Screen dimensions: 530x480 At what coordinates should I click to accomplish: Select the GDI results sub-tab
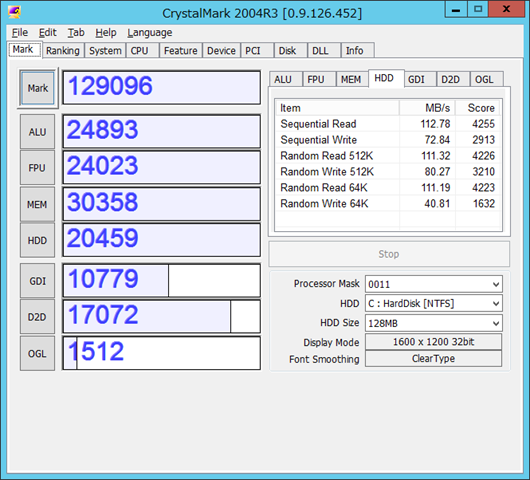coord(416,79)
